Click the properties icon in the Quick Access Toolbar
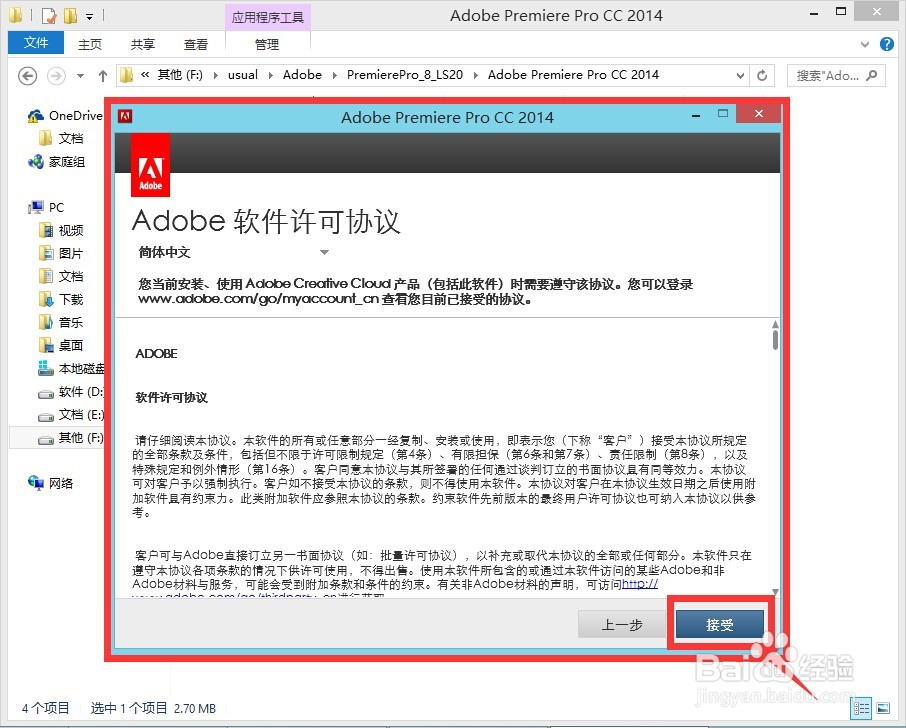The height and width of the screenshot is (728, 906). click(47, 14)
